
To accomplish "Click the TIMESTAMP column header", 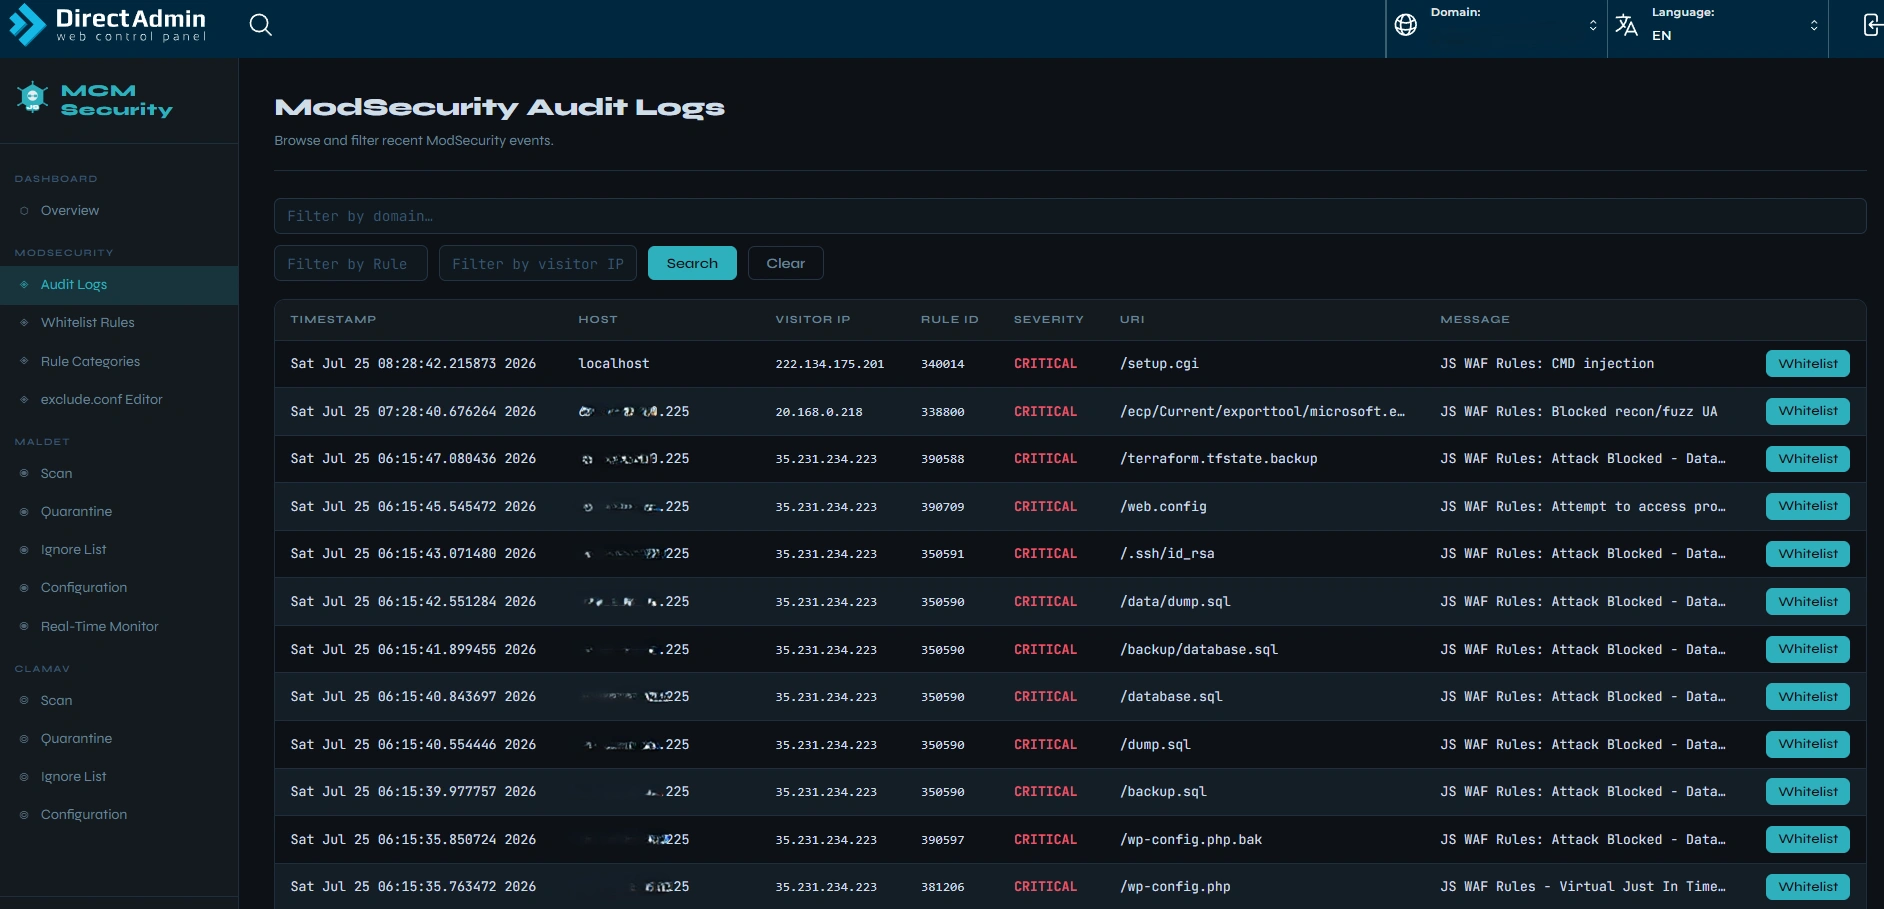I will pyautogui.click(x=333, y=320).
